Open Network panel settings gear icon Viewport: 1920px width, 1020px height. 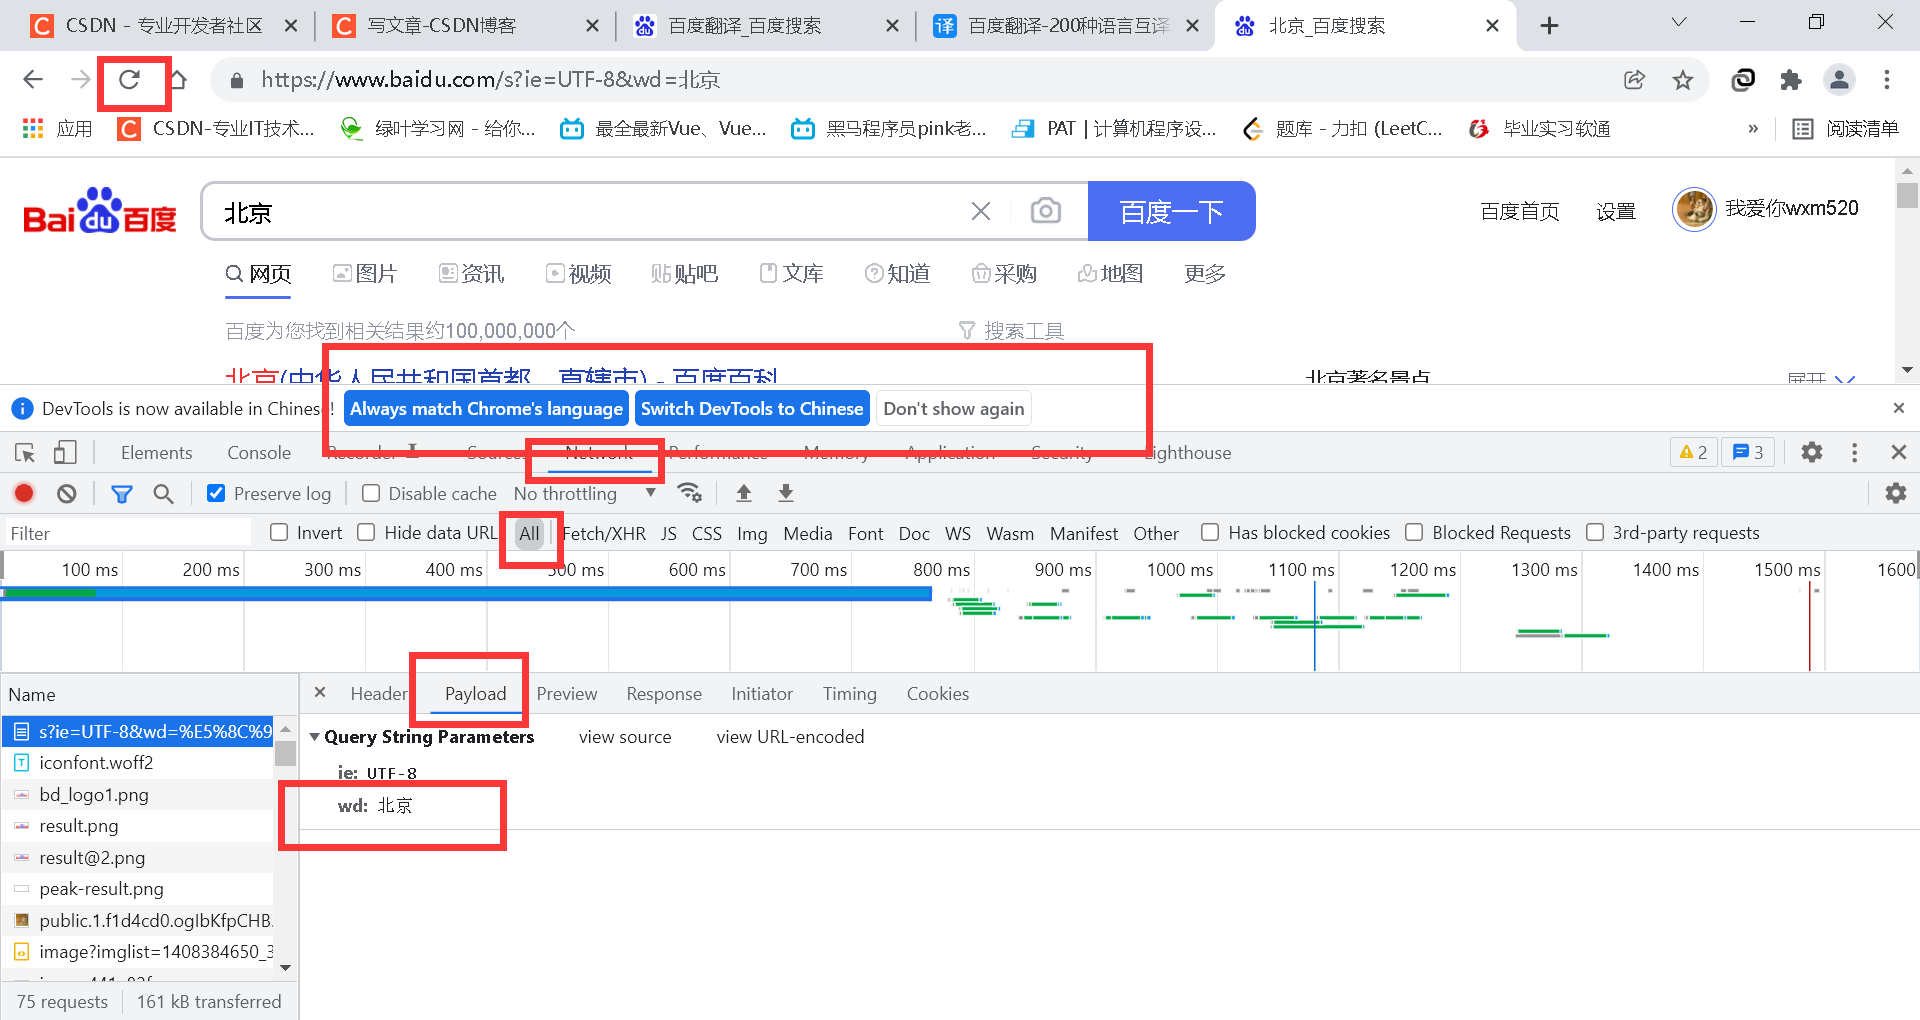click(1895, 493)
